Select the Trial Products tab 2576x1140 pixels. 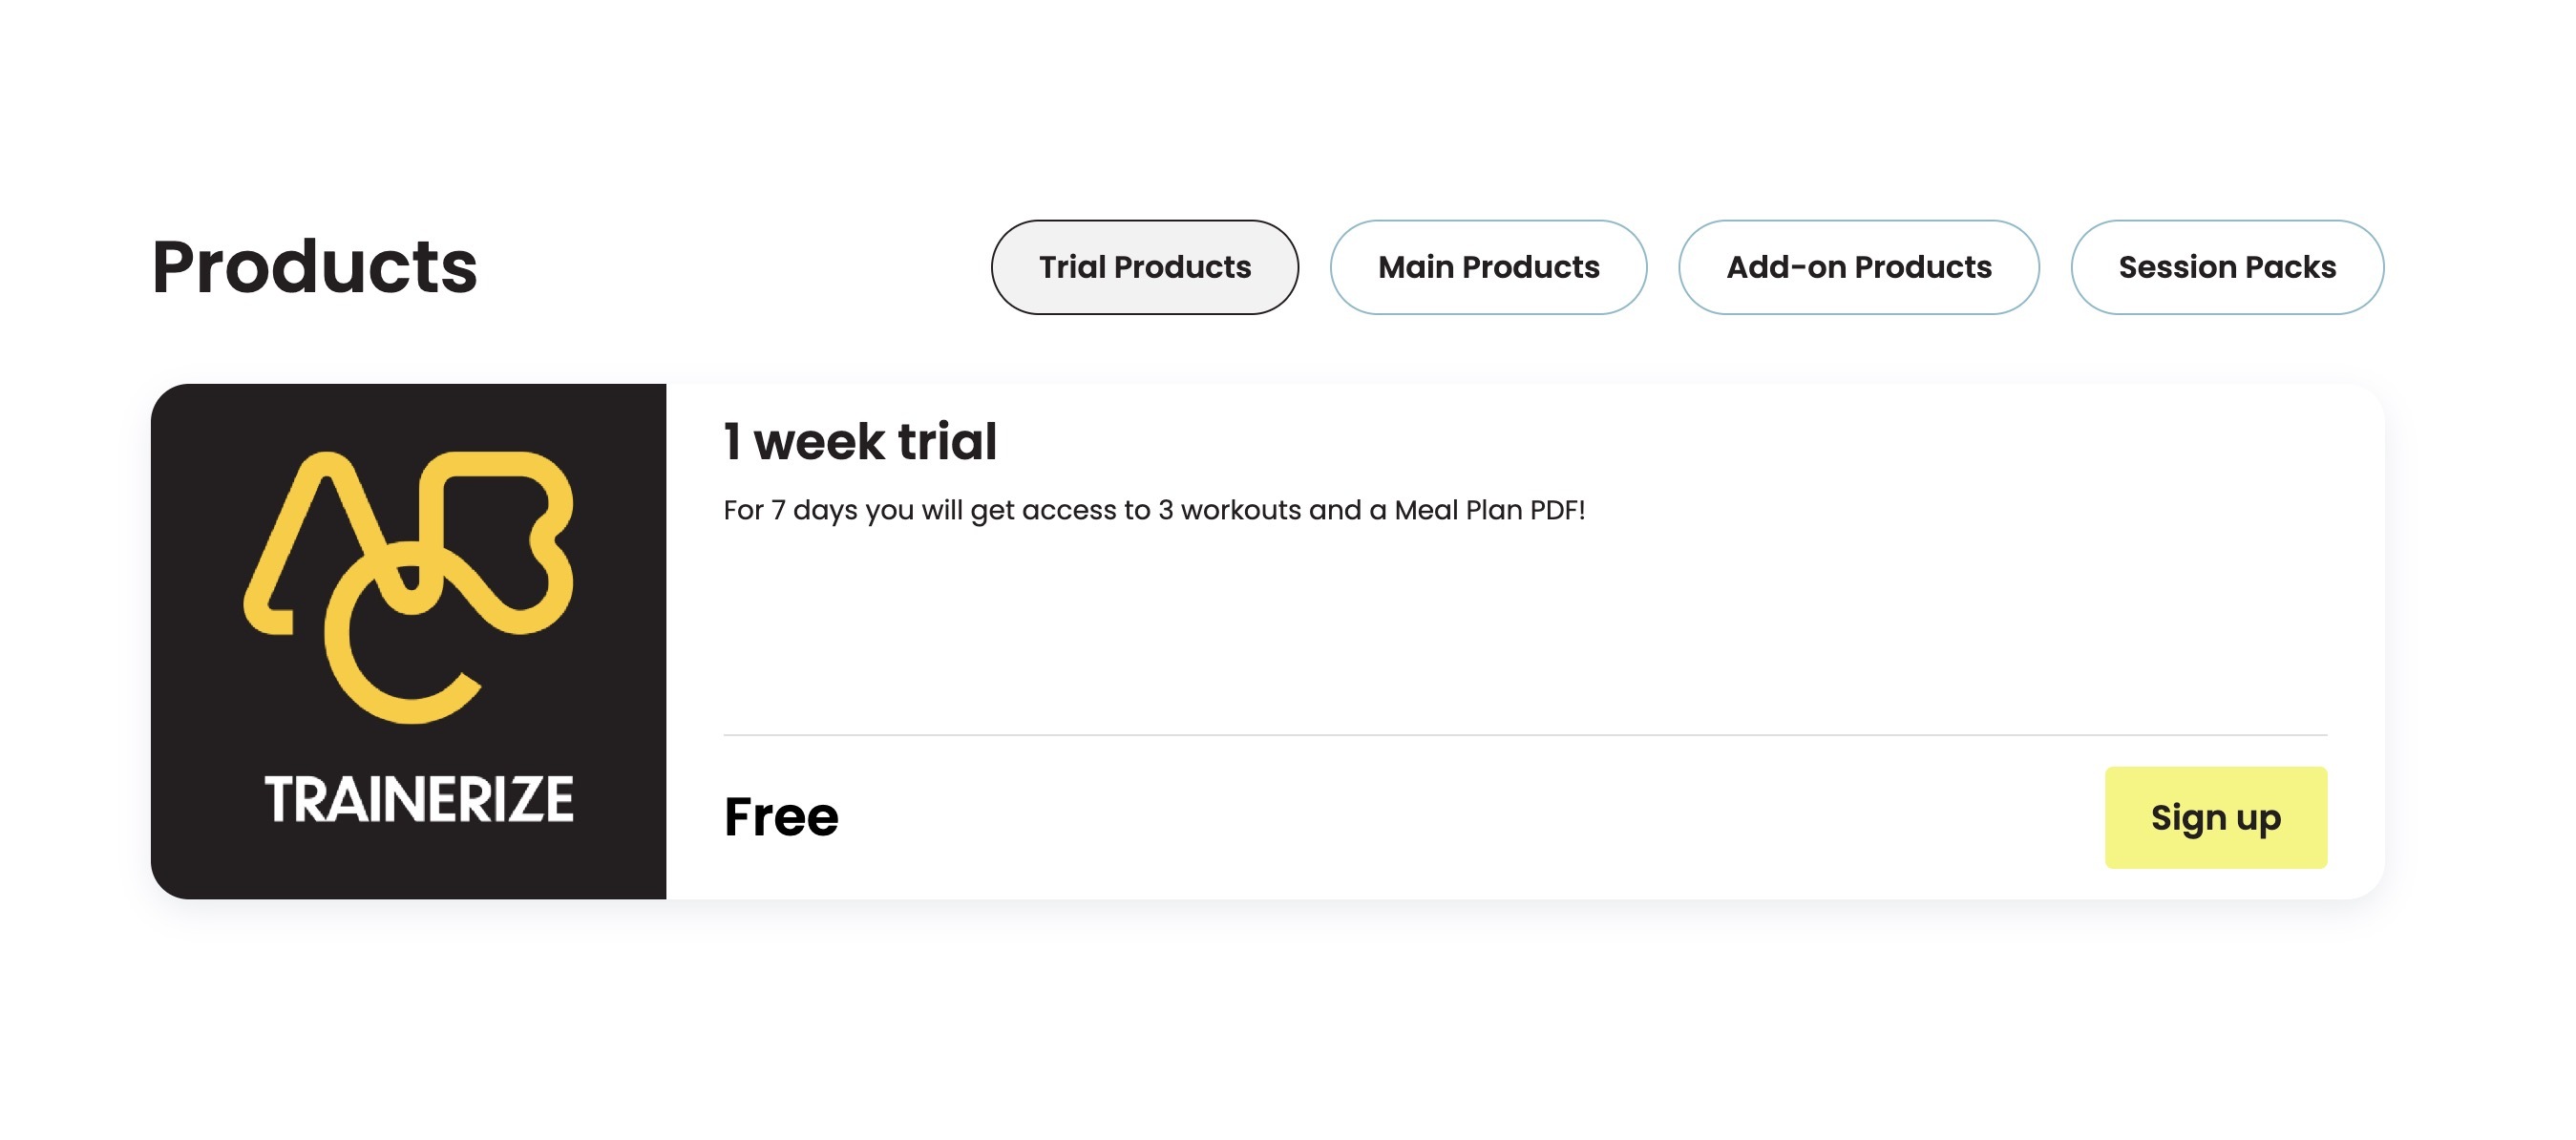tap(1144, 267)
